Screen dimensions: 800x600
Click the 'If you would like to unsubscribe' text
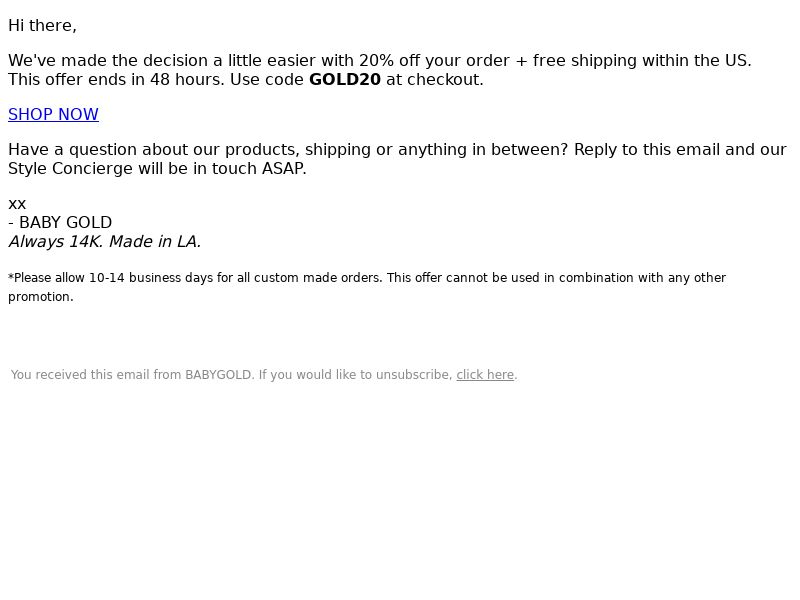click(x=356, y=374)
